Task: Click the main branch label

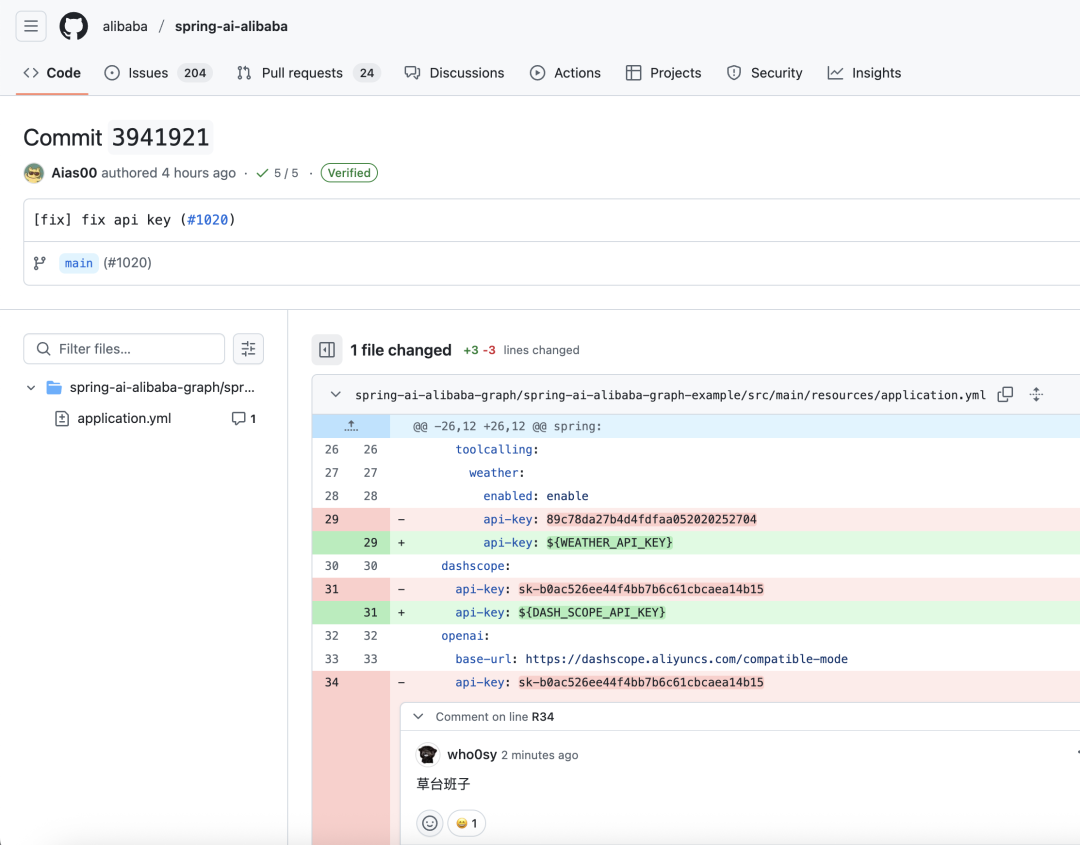Action: coord(79,263)
